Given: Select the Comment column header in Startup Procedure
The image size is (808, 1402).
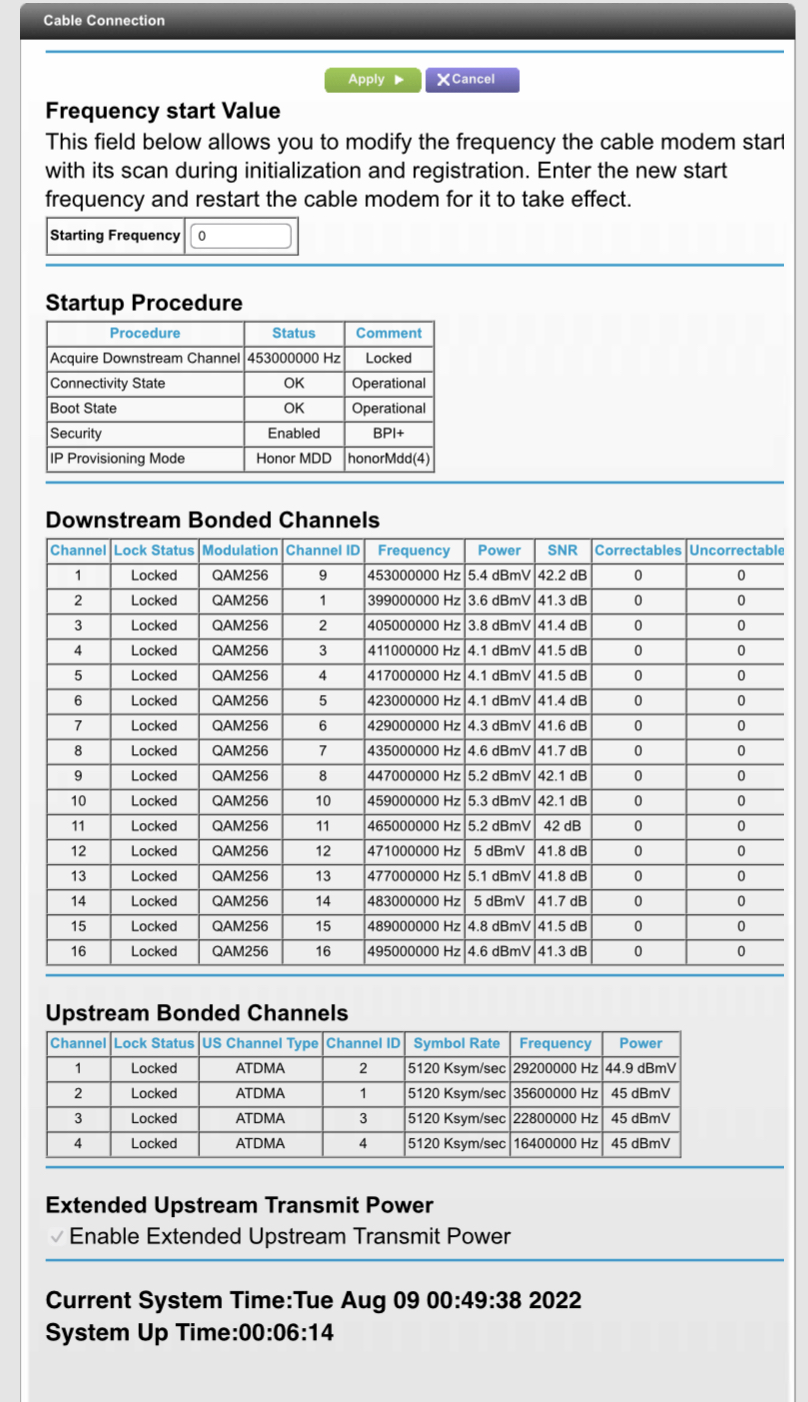Looking at the screenshot, I should [x=389, y=333].
